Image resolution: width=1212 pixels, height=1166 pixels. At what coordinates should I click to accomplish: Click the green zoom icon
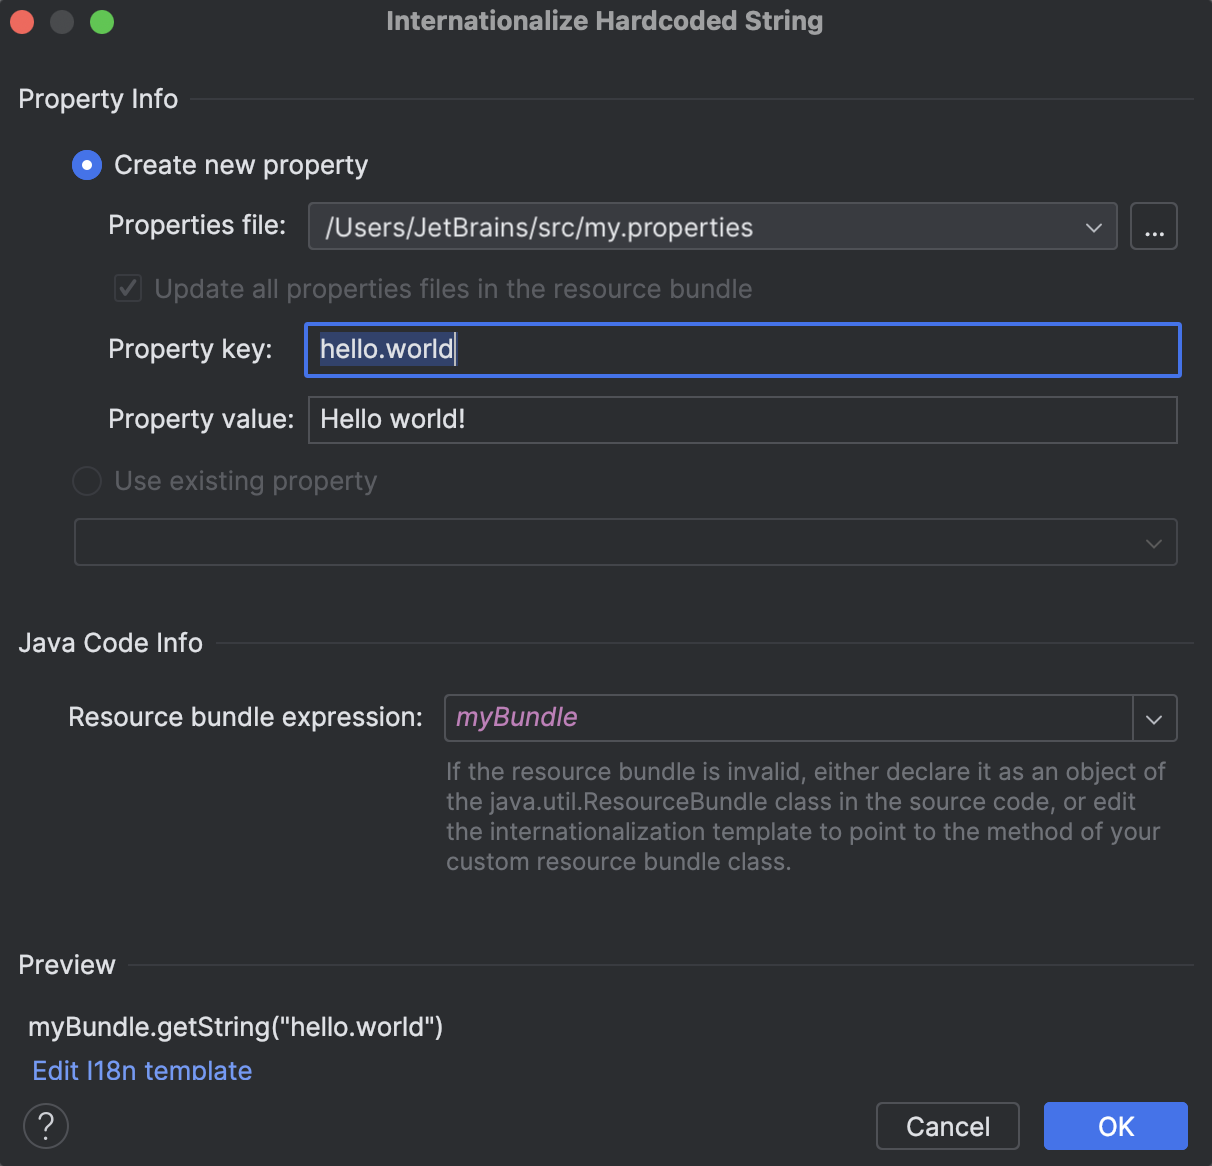(101, 21)
